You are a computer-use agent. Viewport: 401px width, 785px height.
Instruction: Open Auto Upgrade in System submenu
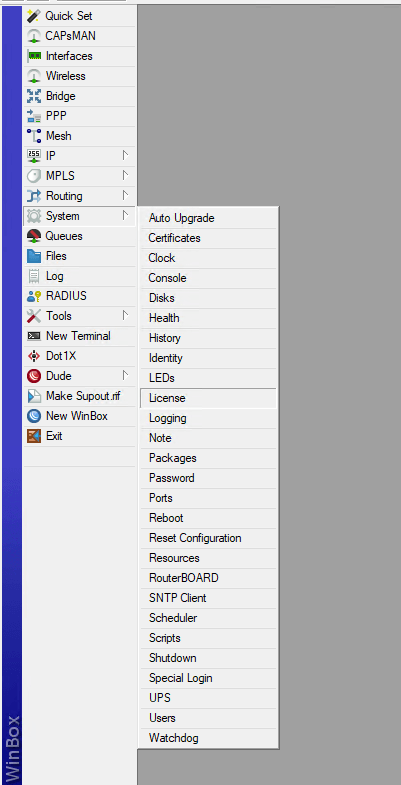(208, 218)
